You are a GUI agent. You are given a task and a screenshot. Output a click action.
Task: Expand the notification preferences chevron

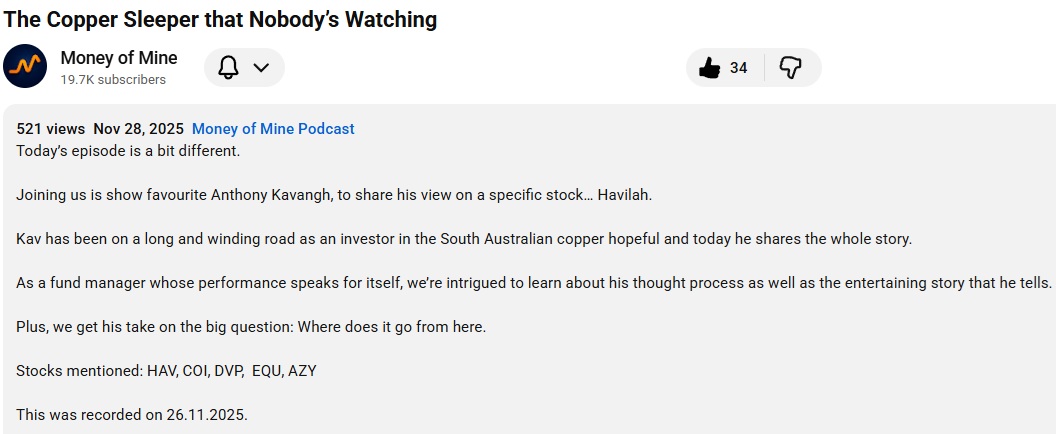[x=261, y=67]
